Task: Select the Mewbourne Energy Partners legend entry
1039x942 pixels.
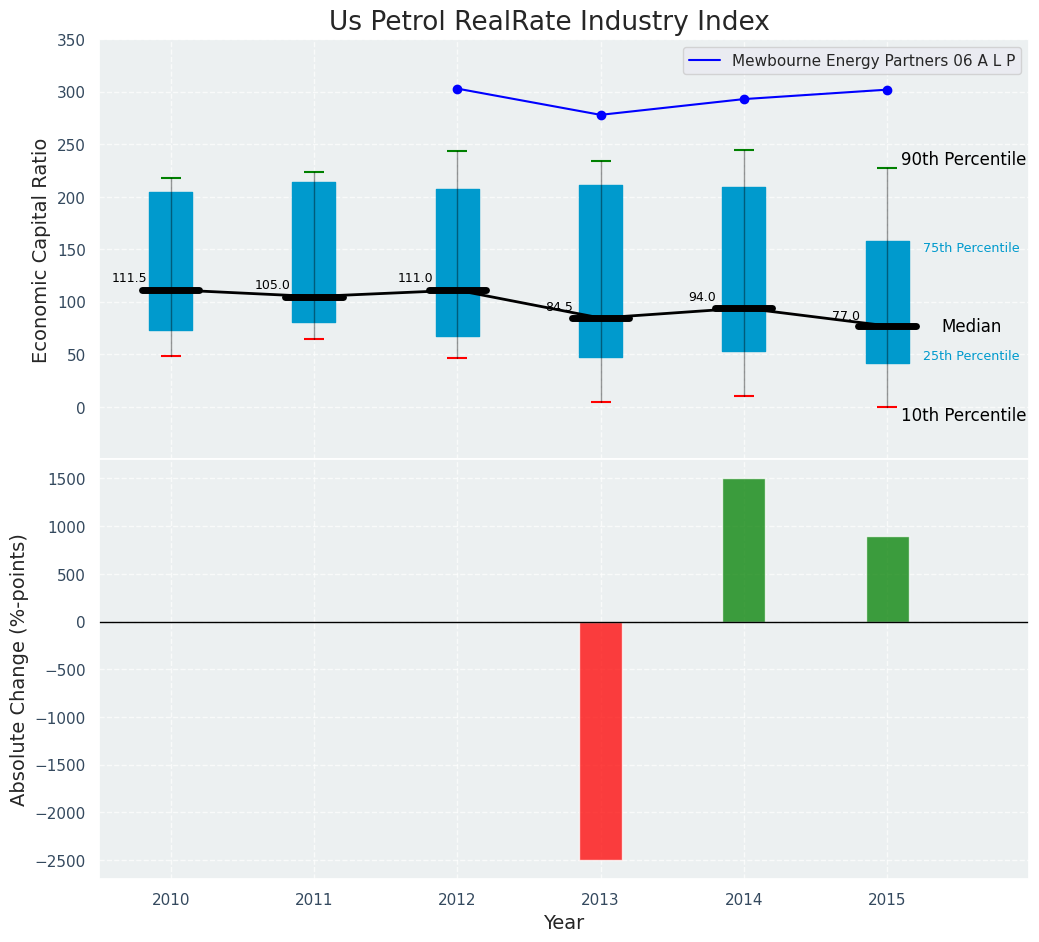Action: 872,61
